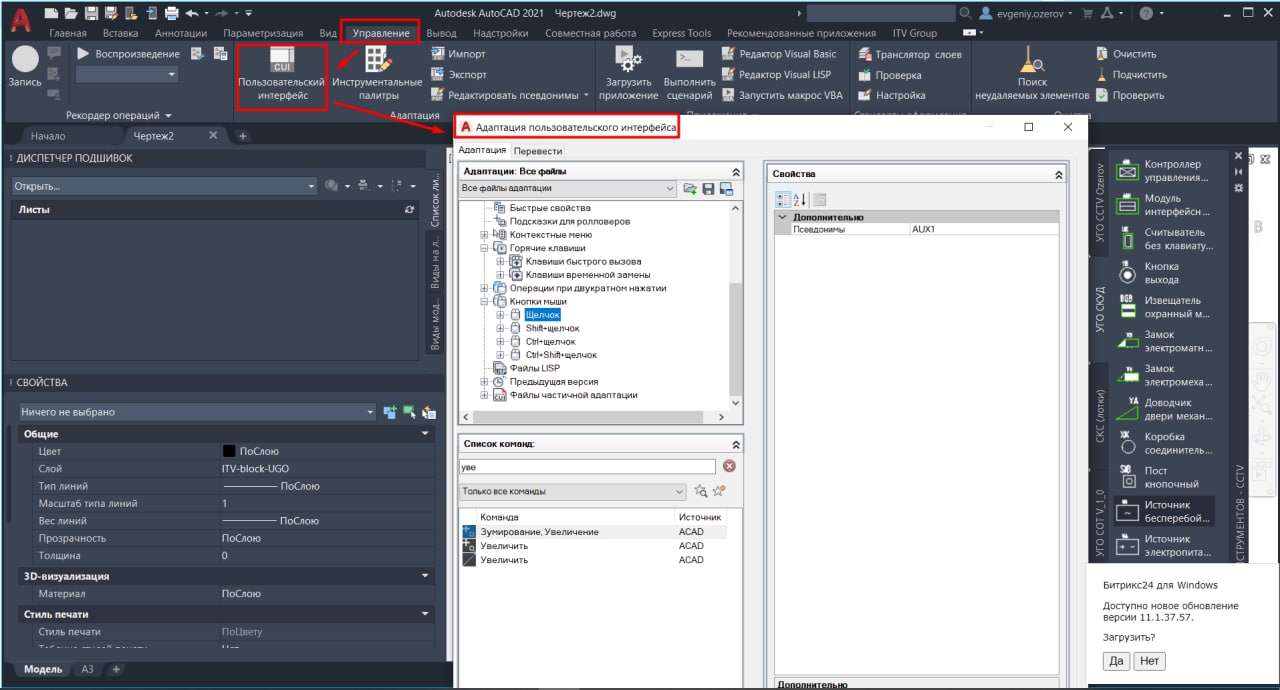
Task: Click Цвет swatch ПоСлою
Action: click(229, 451)
